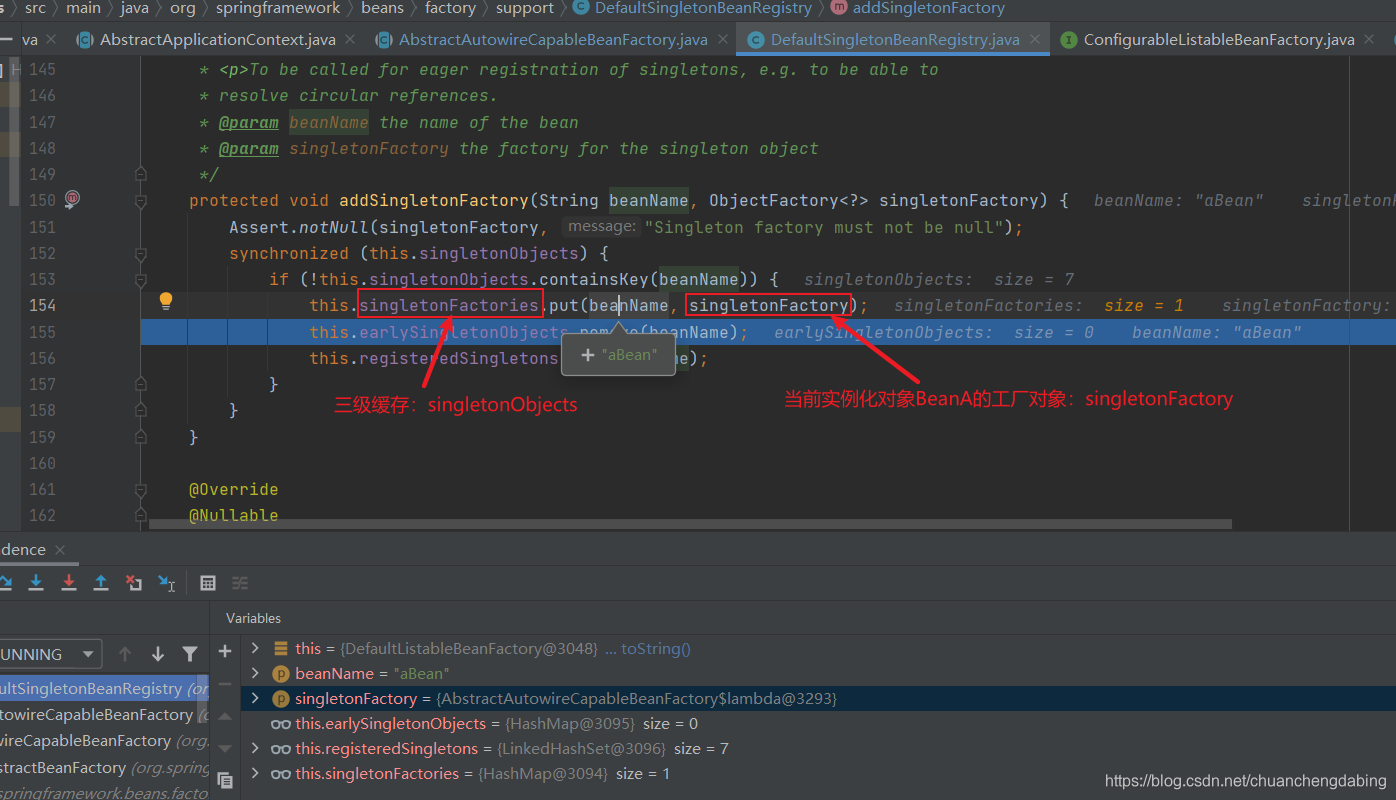
Task: Close the AbstractApplicationContext.java tab
Action: tap(350, 40)
